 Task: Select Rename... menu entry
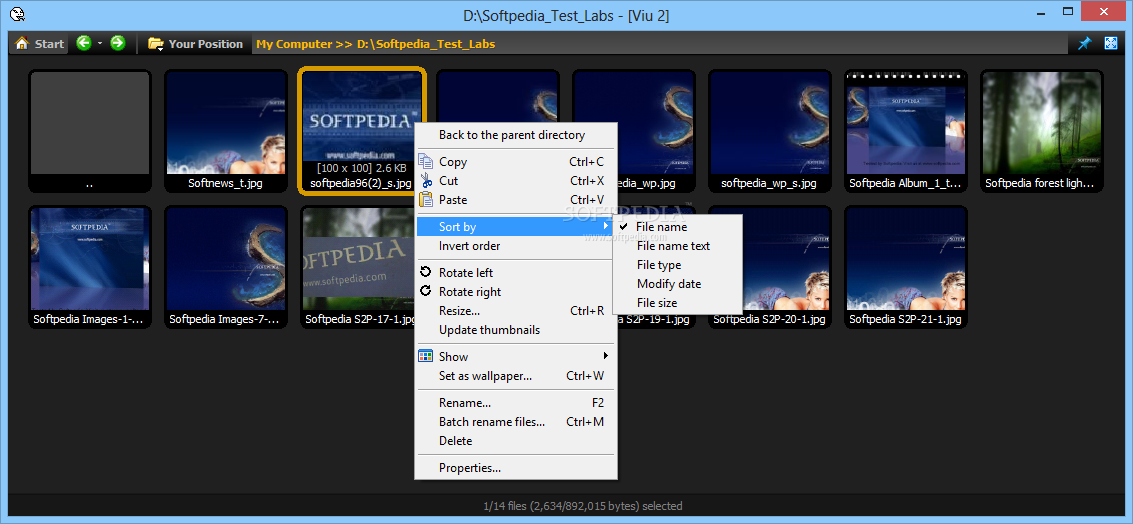coord(516,403)
